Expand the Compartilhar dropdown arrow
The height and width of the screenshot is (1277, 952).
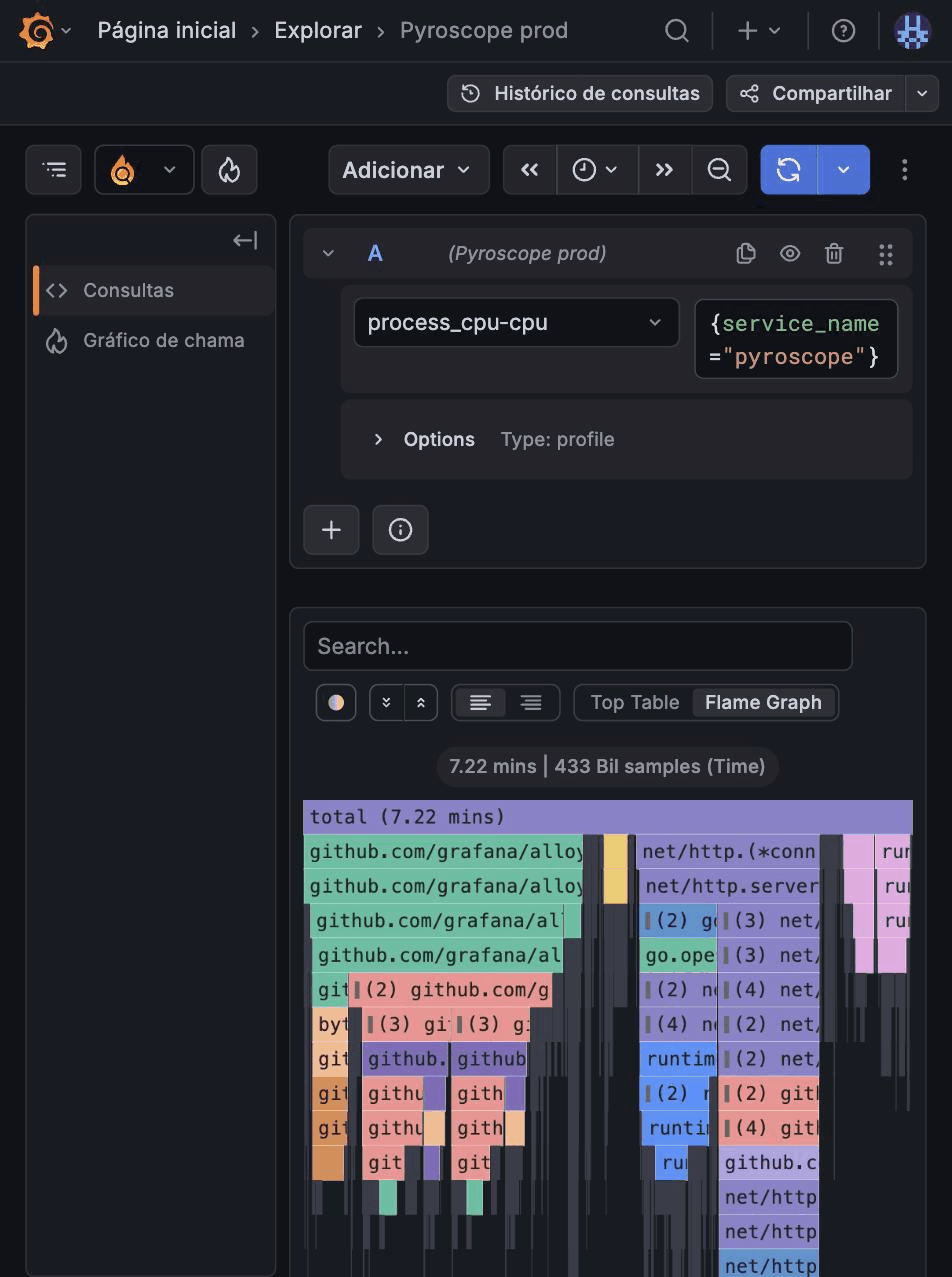[x=922, y=93]
